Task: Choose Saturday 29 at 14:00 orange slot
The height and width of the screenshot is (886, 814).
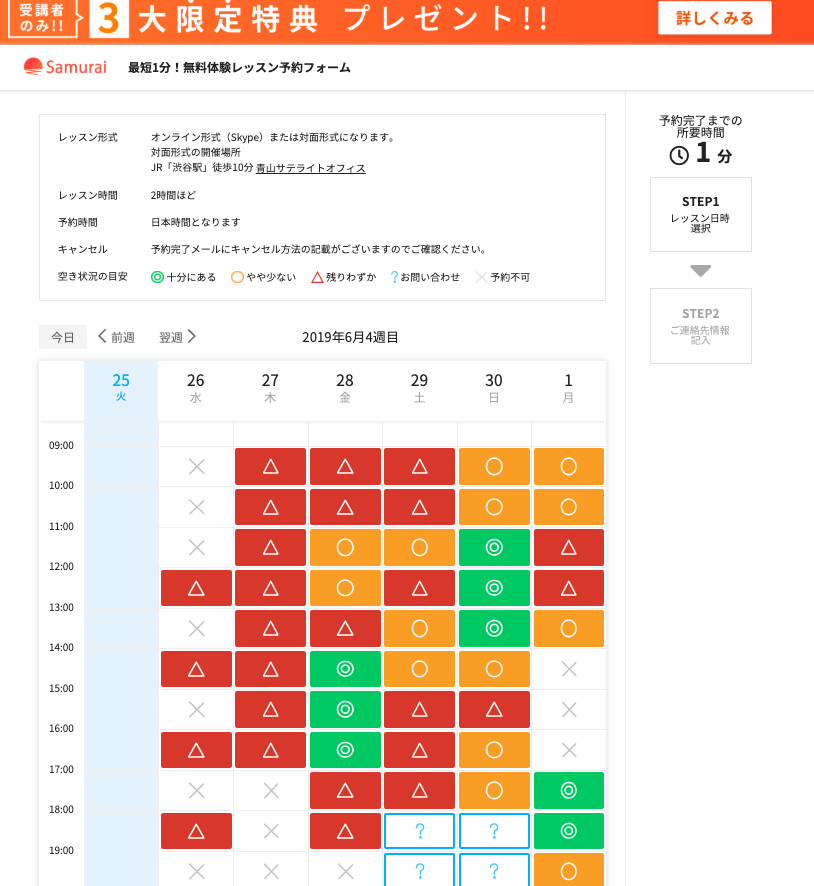Action: point(419,669)
